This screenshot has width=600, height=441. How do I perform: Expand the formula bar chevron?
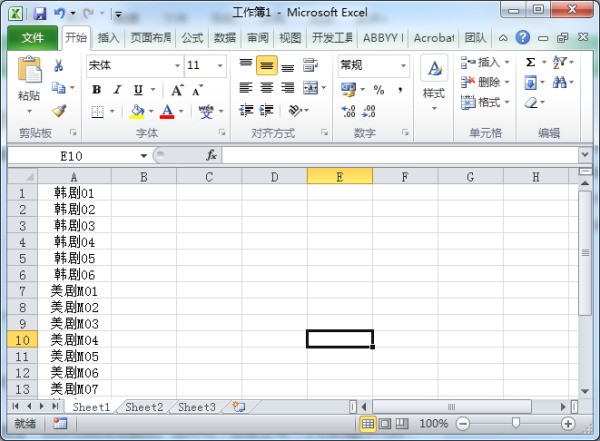585,155
